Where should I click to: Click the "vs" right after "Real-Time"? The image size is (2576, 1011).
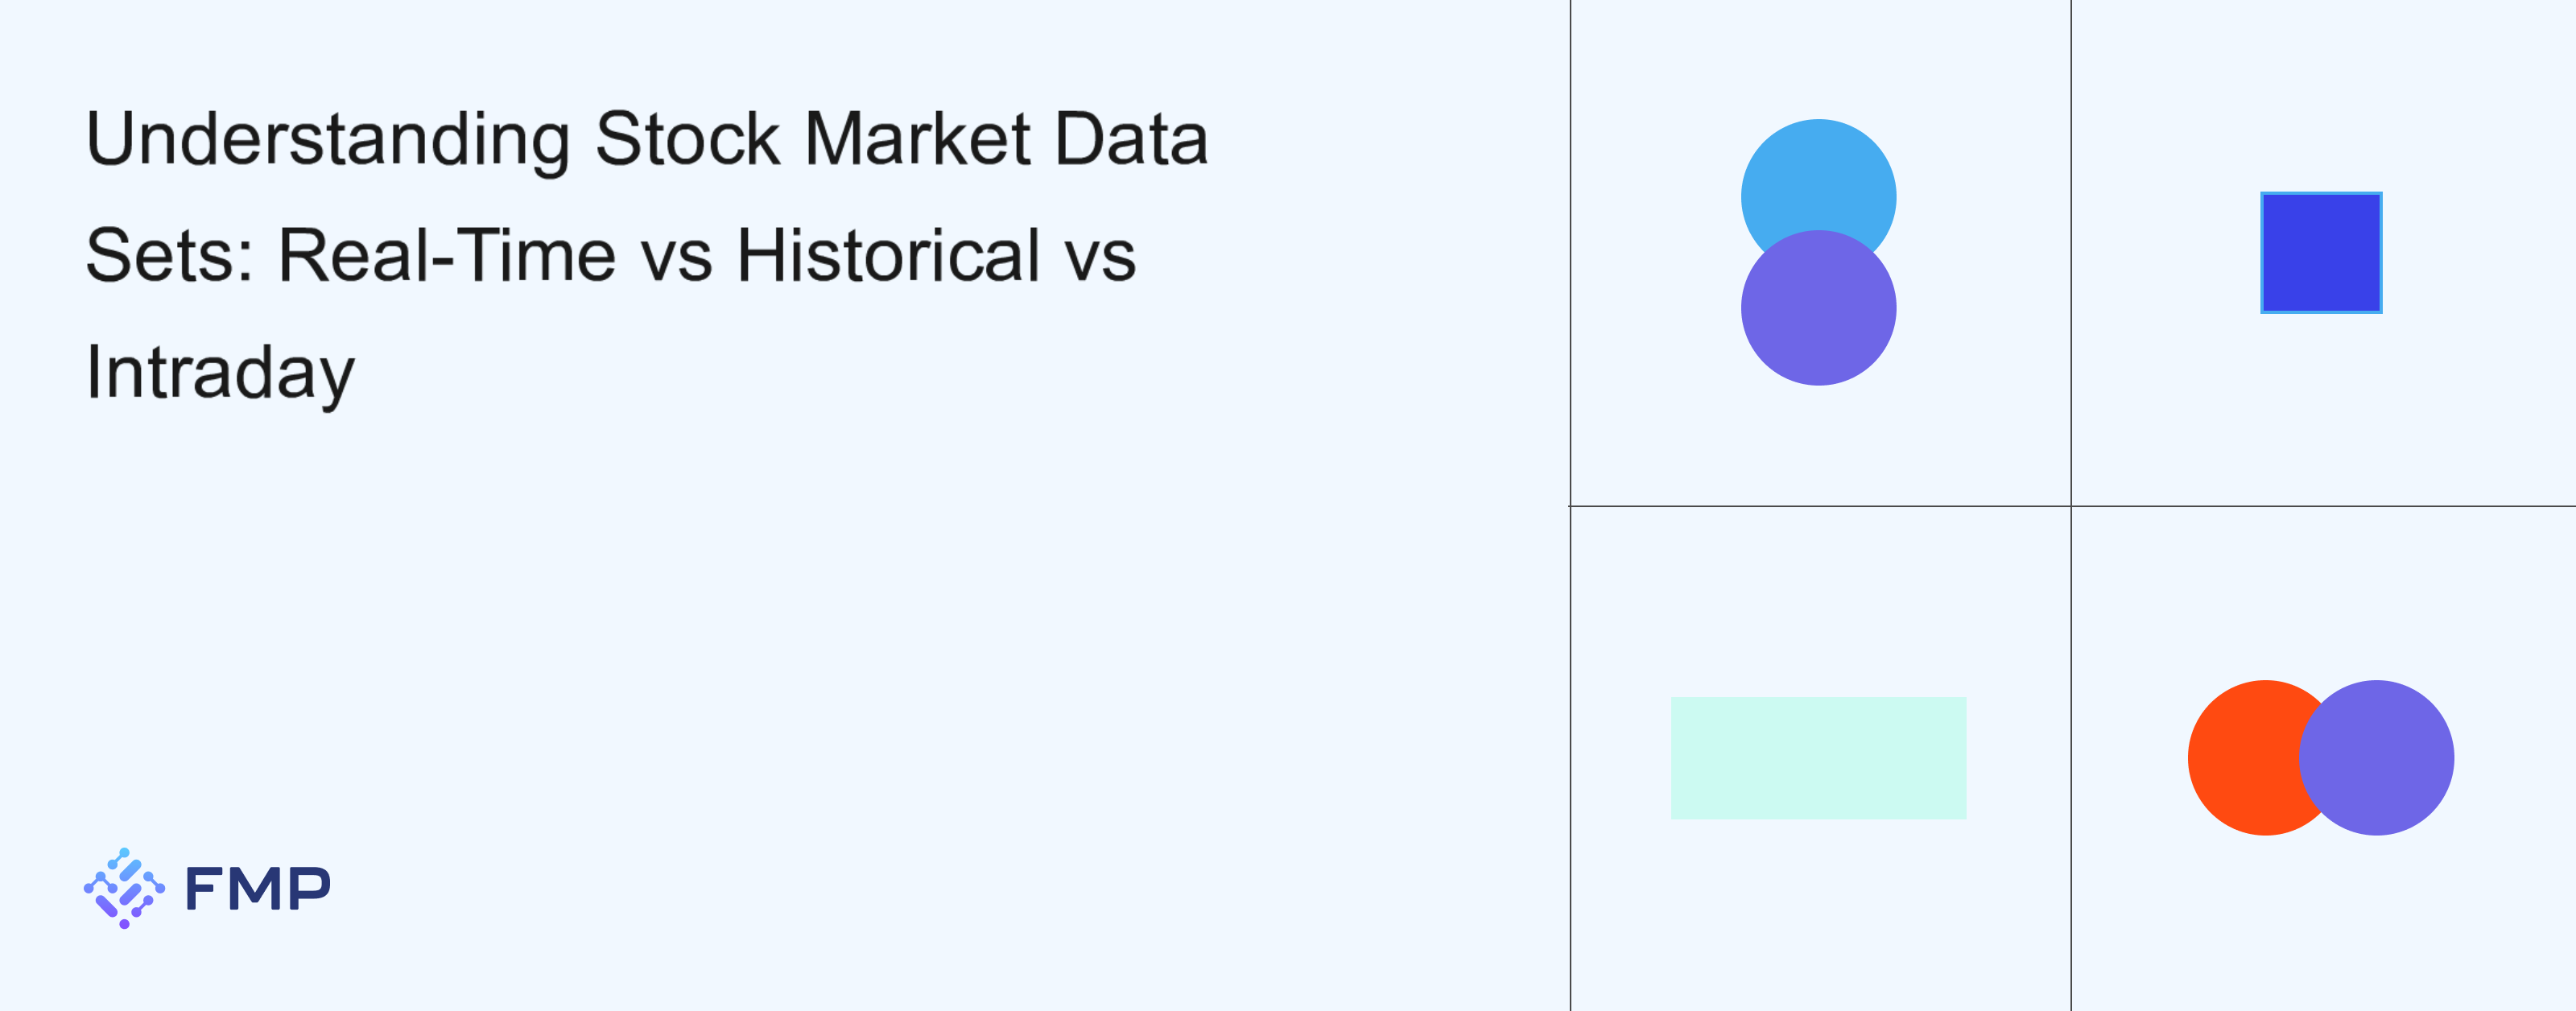(676, 257)
